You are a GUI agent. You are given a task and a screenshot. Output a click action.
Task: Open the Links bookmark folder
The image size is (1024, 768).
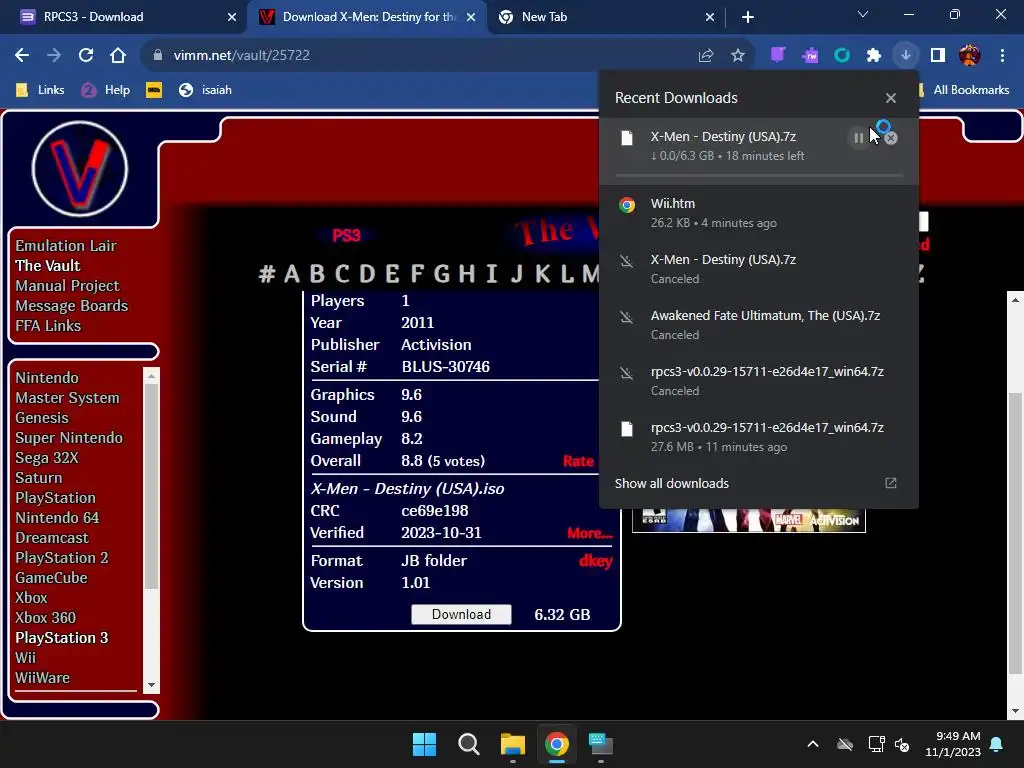(x=40, y=90)
